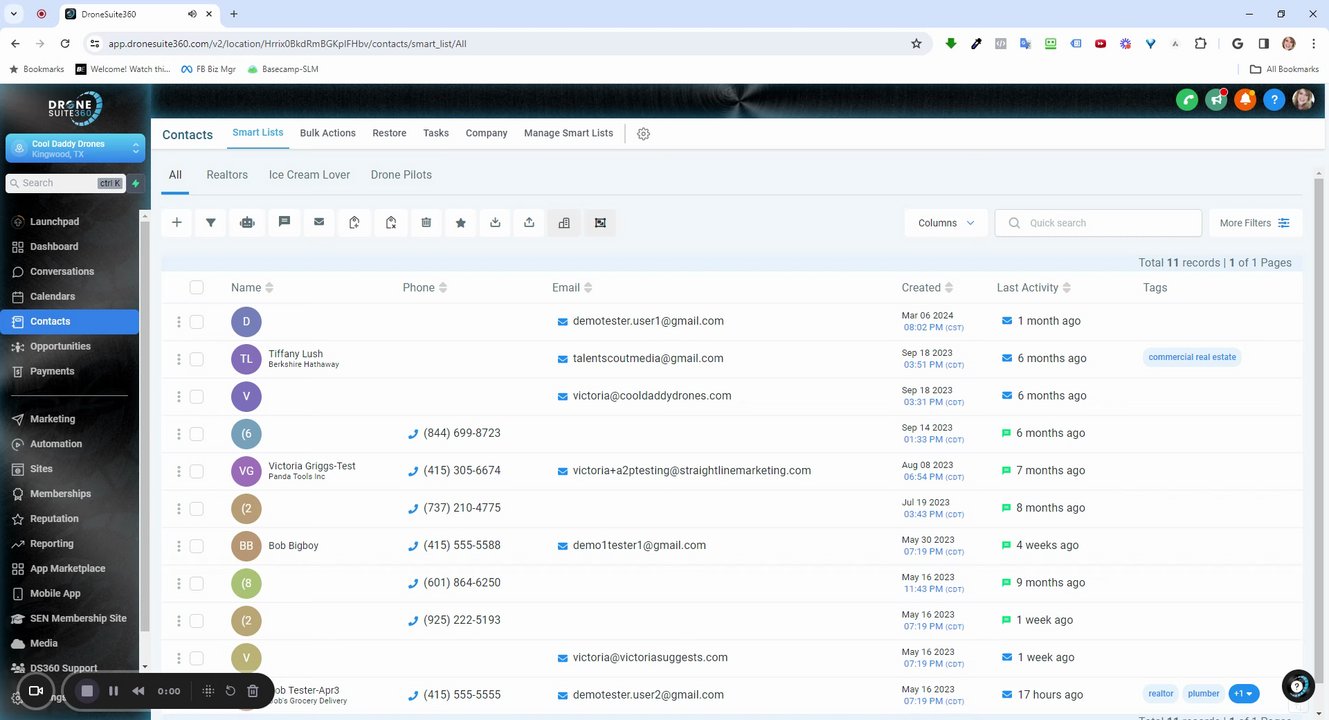Select the Victoria Griggs-Test row checkbox
This screenshot has height=720, width=1329.
196,471
